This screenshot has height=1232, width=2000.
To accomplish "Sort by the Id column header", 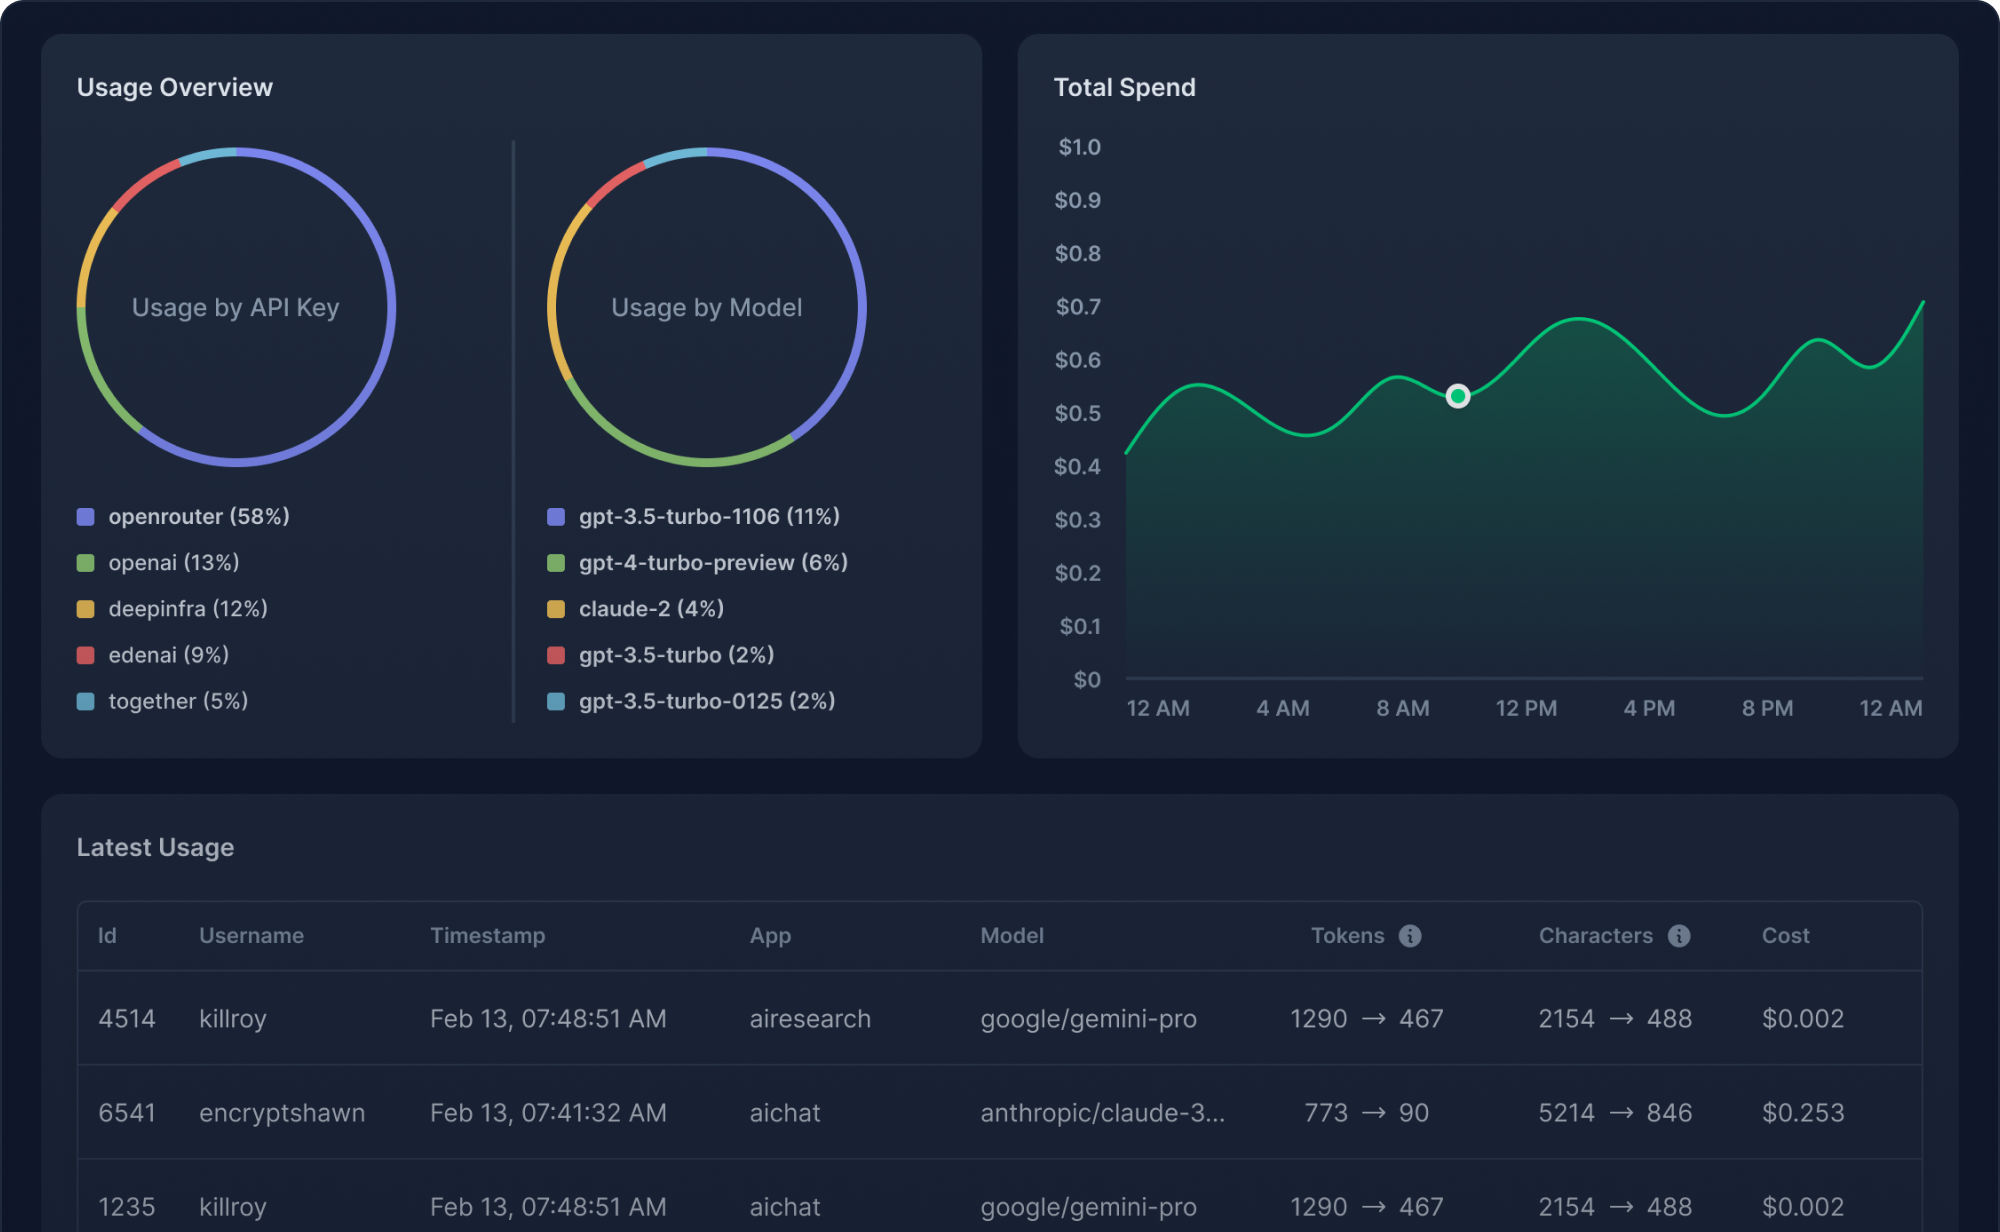I will [107, 935].
